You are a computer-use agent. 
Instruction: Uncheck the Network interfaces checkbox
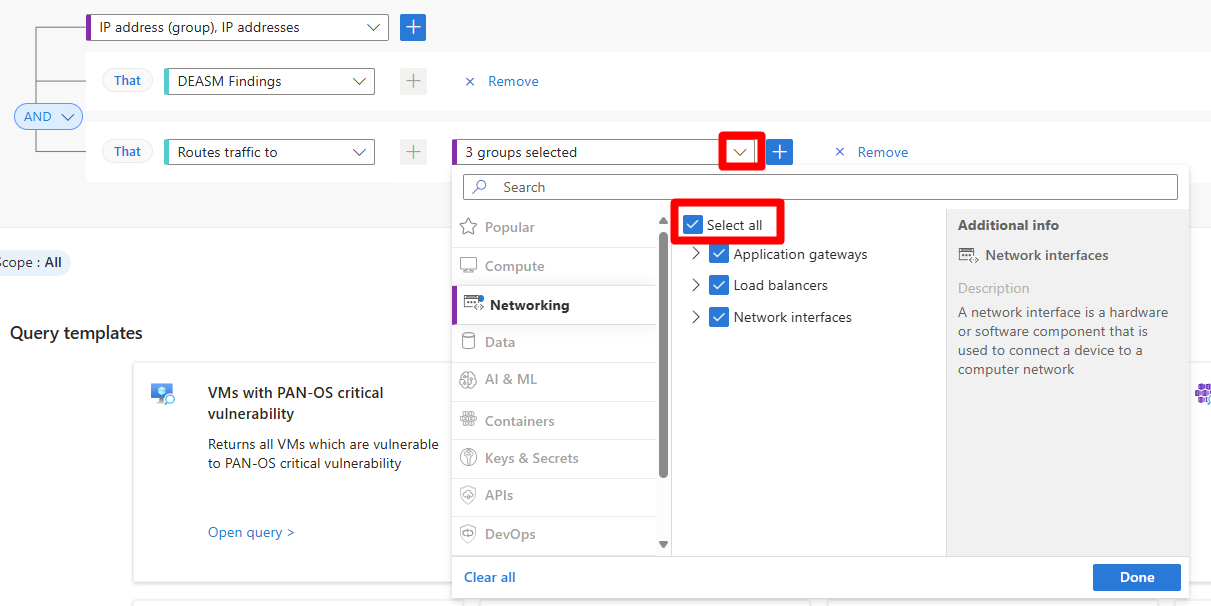tap(719, 317)
